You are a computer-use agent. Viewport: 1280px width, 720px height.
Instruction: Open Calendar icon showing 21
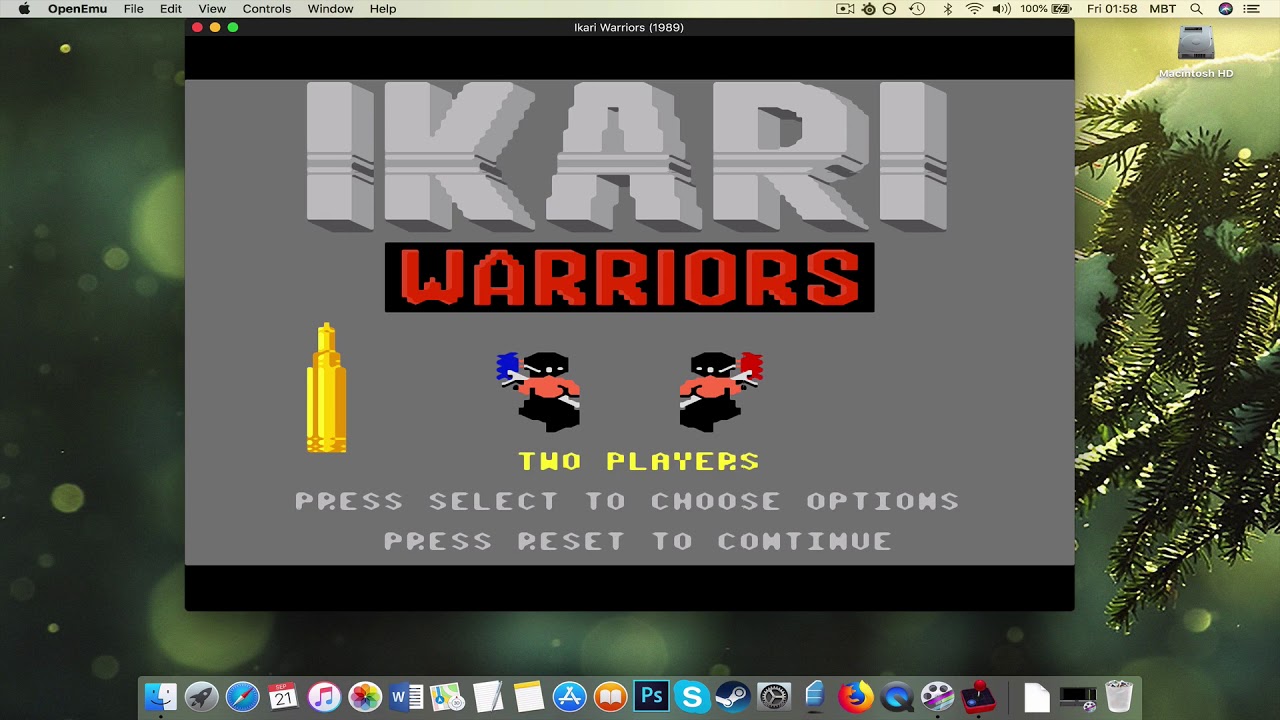284,696
